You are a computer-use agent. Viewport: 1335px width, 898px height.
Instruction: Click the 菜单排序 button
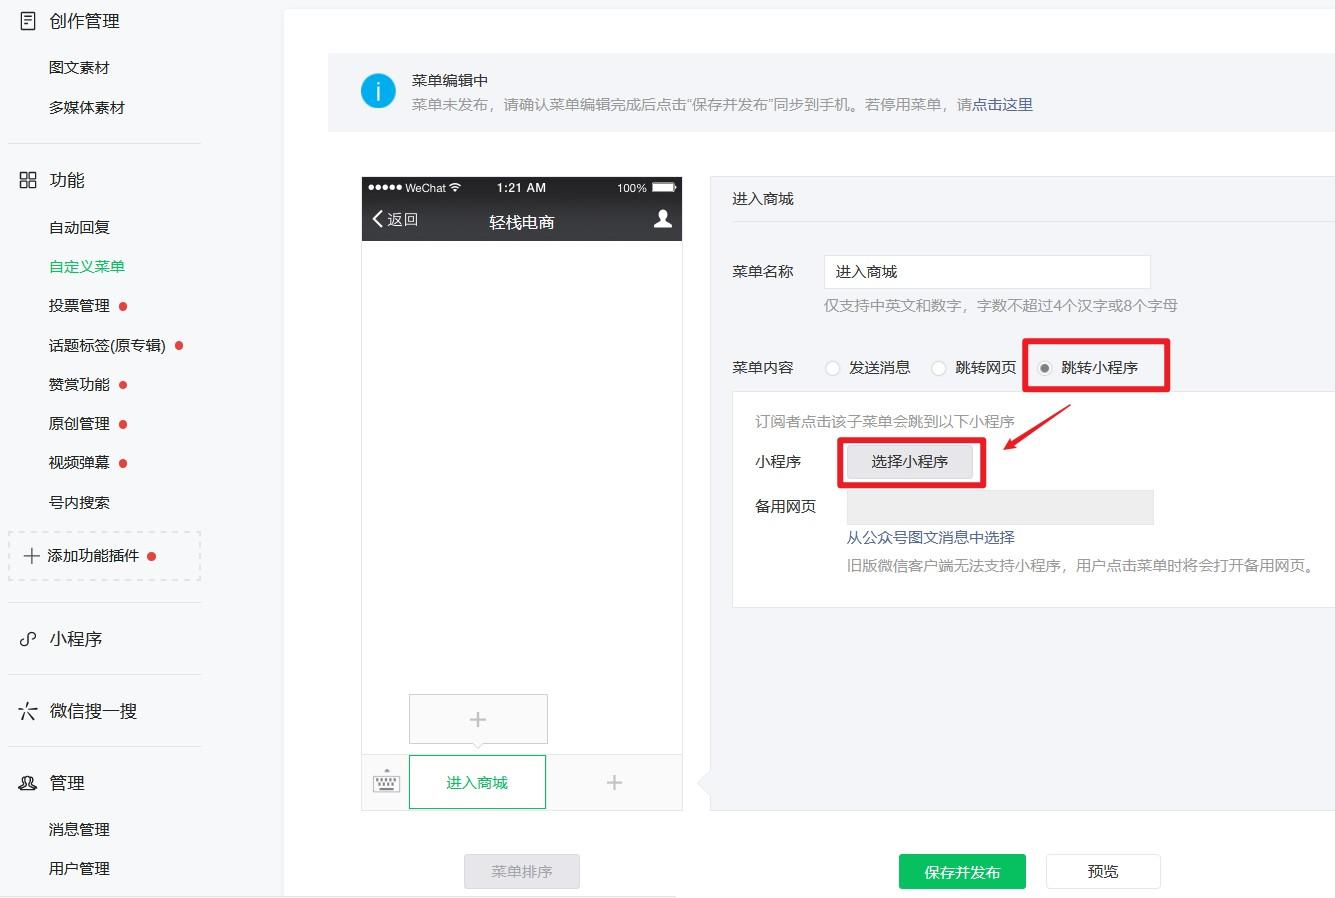tap(522, 872)
